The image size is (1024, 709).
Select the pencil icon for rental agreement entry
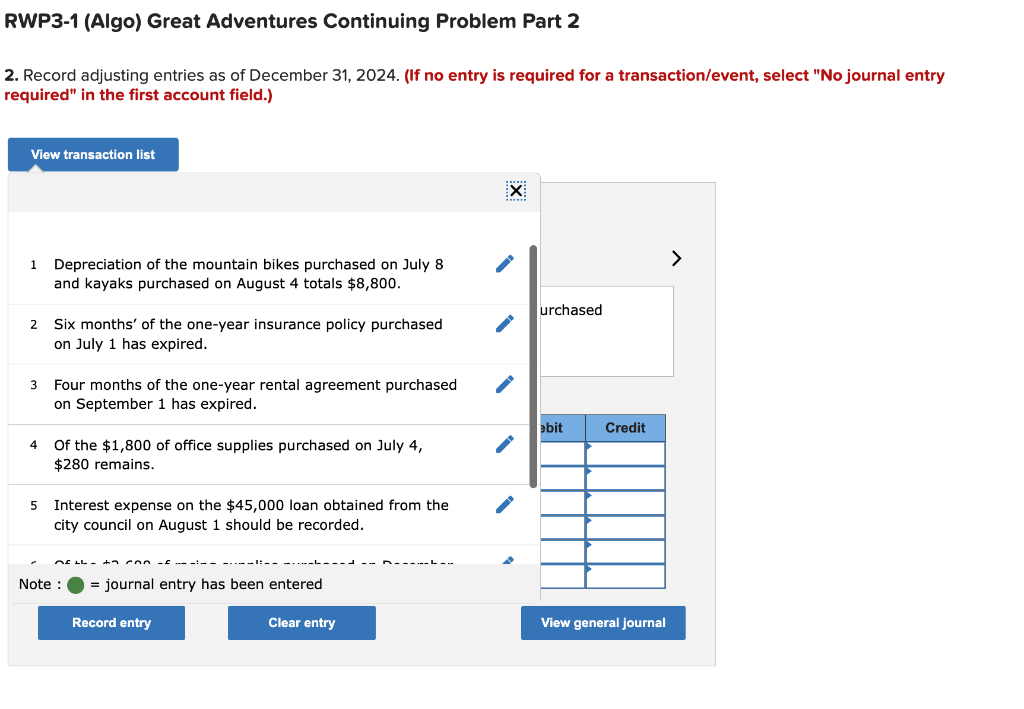tap(505, 383)
